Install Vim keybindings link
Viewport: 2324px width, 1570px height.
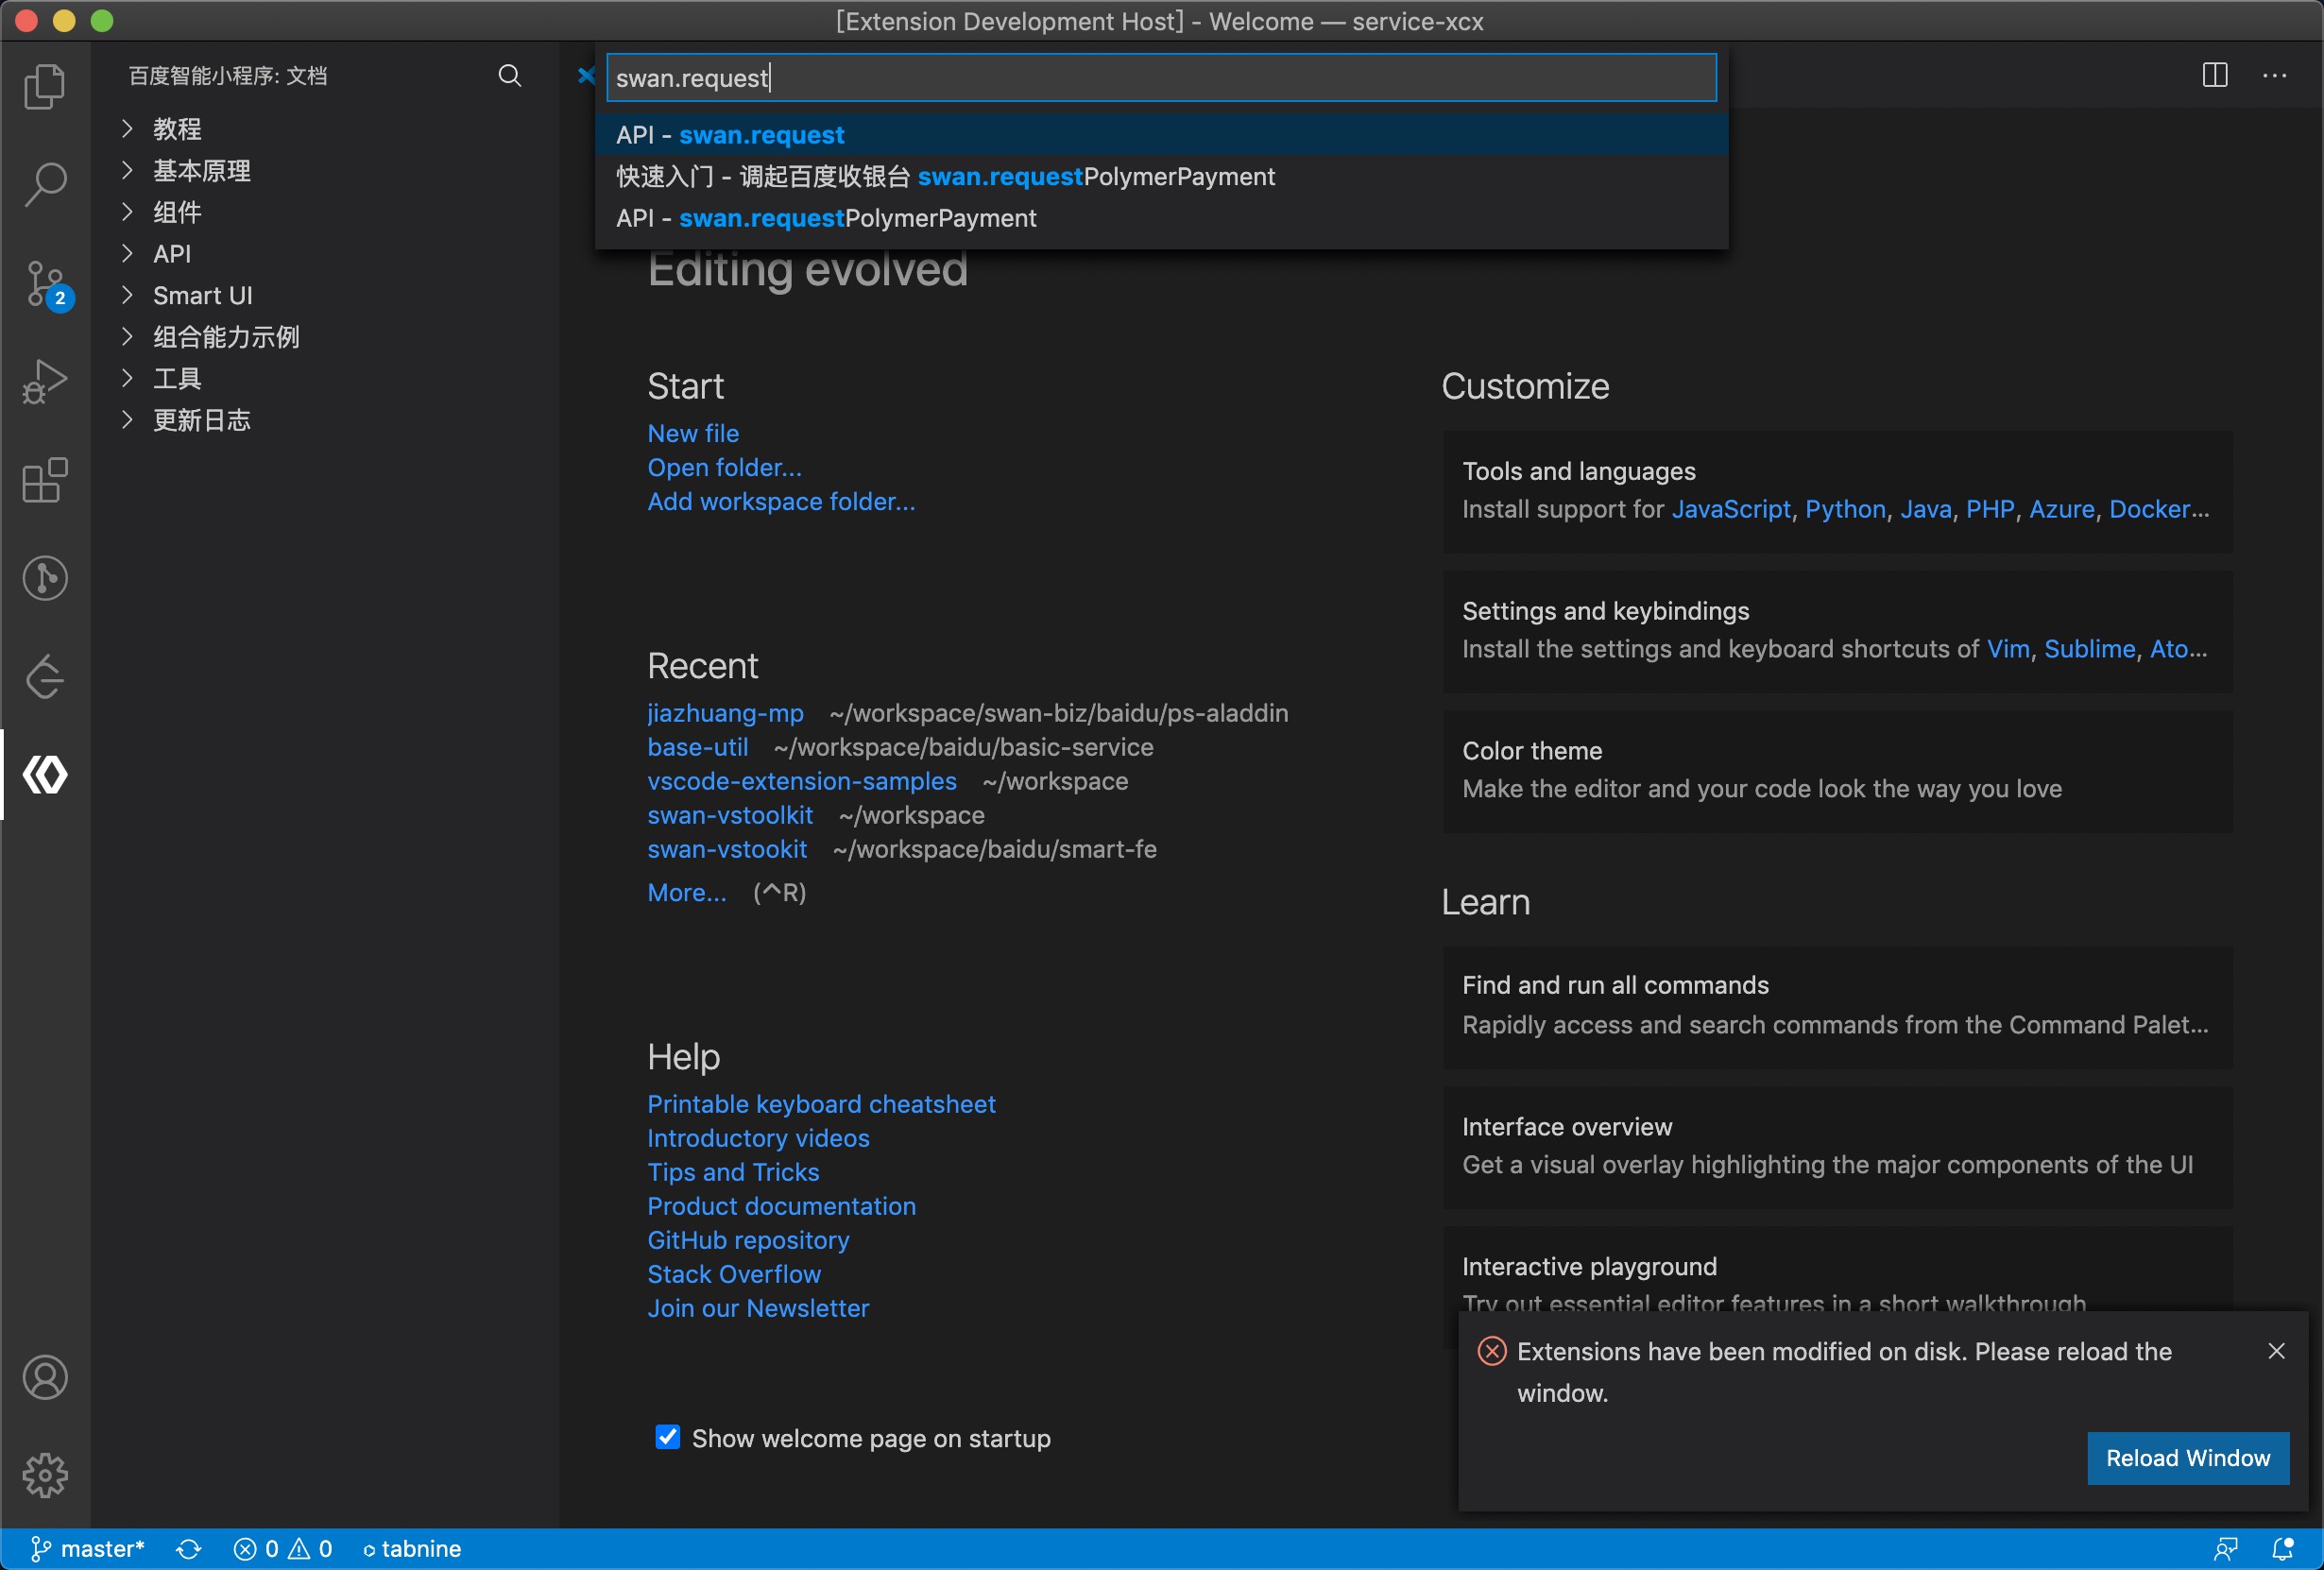coord(2008,649)
